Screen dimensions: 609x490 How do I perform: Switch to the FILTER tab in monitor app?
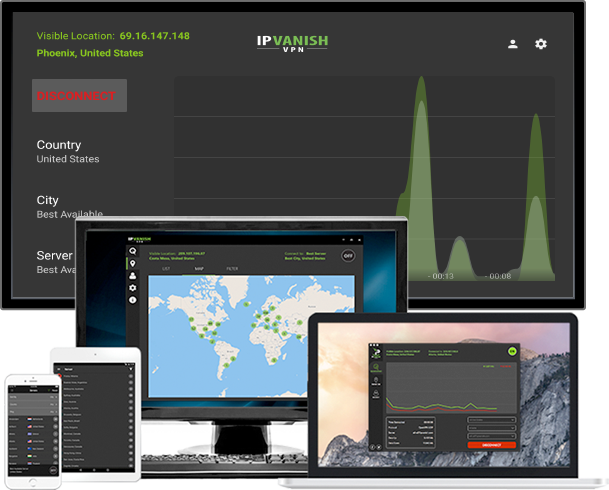232,269
